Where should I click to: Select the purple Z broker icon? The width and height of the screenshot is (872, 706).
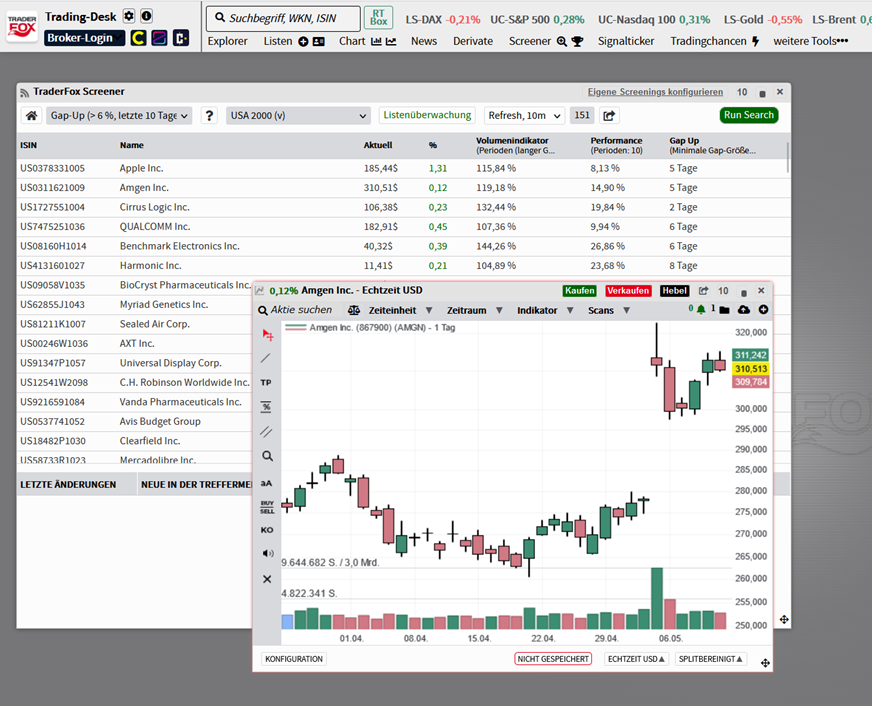(160, 38)
